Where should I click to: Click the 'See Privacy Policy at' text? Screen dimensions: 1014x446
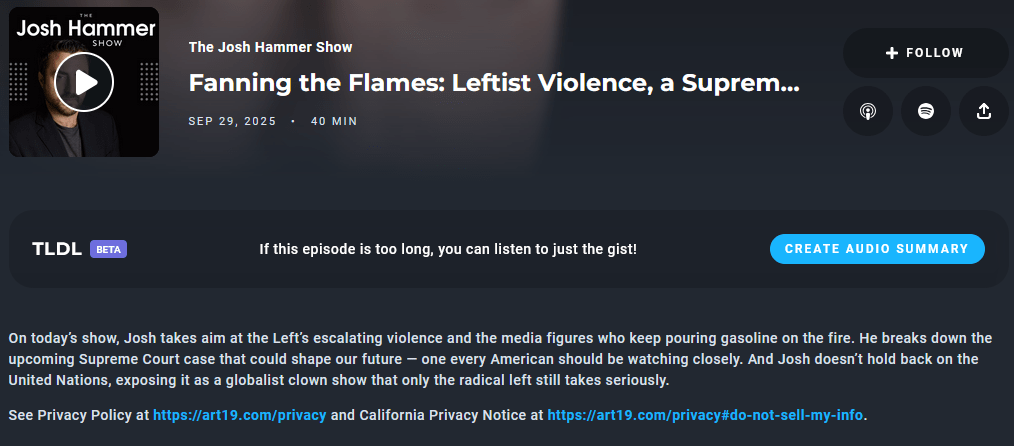[x=79, y=413]
